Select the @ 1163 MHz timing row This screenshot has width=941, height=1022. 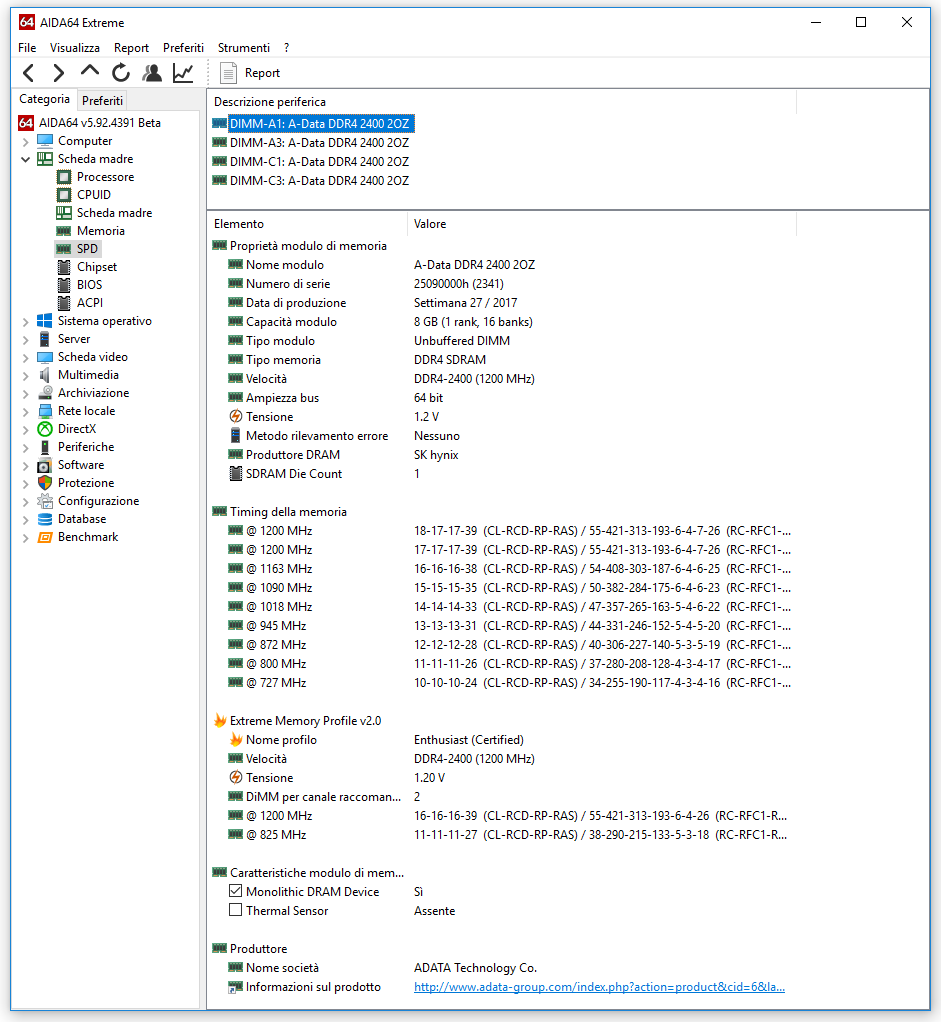tap(502, 568)
